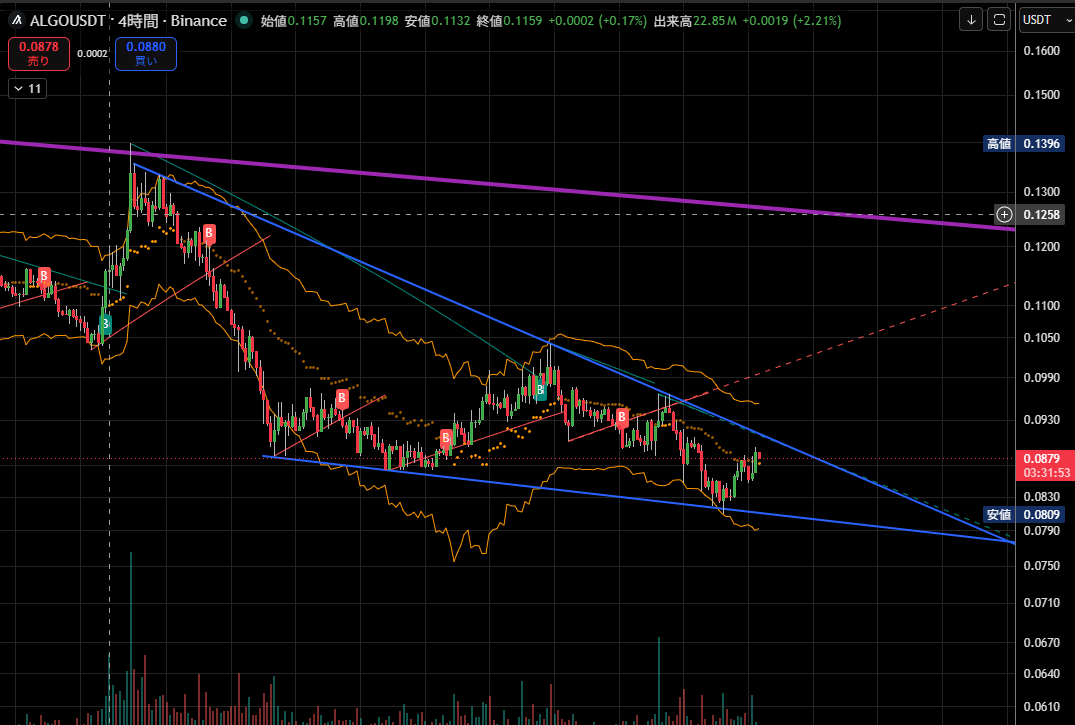Click the 0.1500 price scale label
Screen dimensions: 1075x725
(1041, 95)
